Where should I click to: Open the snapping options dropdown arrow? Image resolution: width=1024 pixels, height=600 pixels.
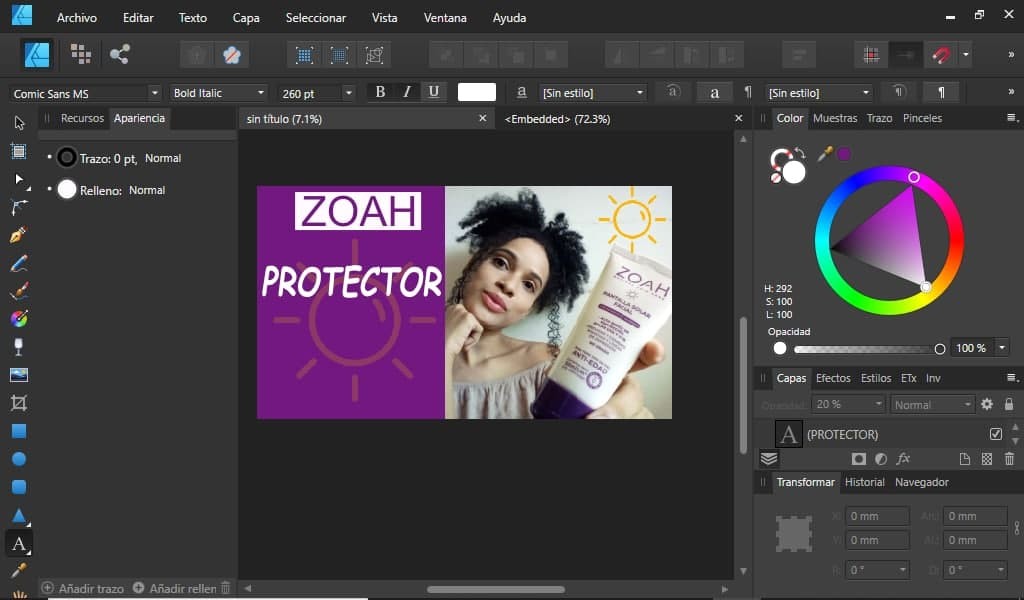[965, 55]
